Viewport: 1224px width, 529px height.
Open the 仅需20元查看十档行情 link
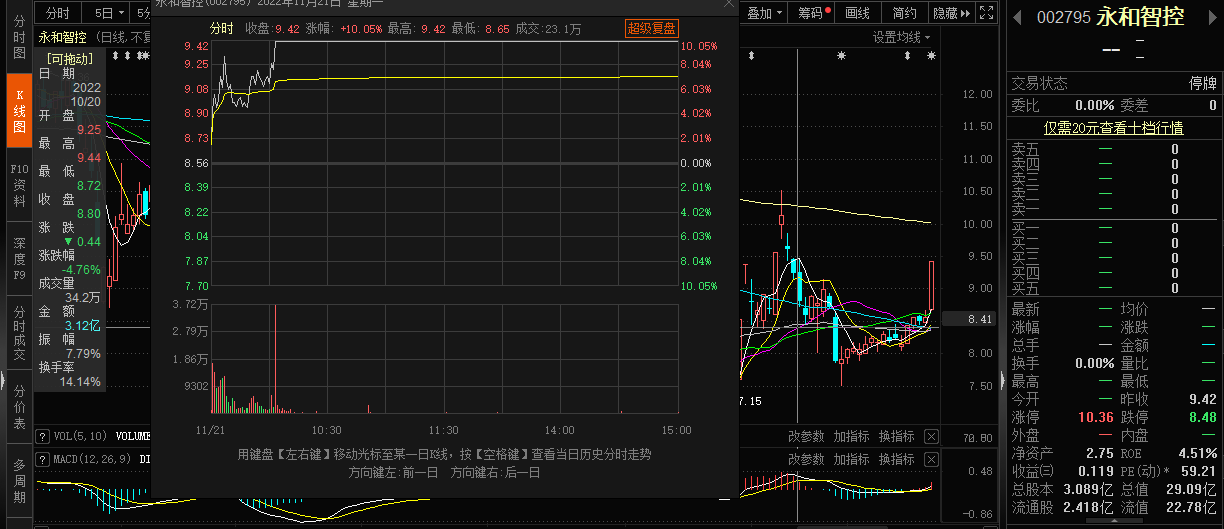[x=1113, y=128]
